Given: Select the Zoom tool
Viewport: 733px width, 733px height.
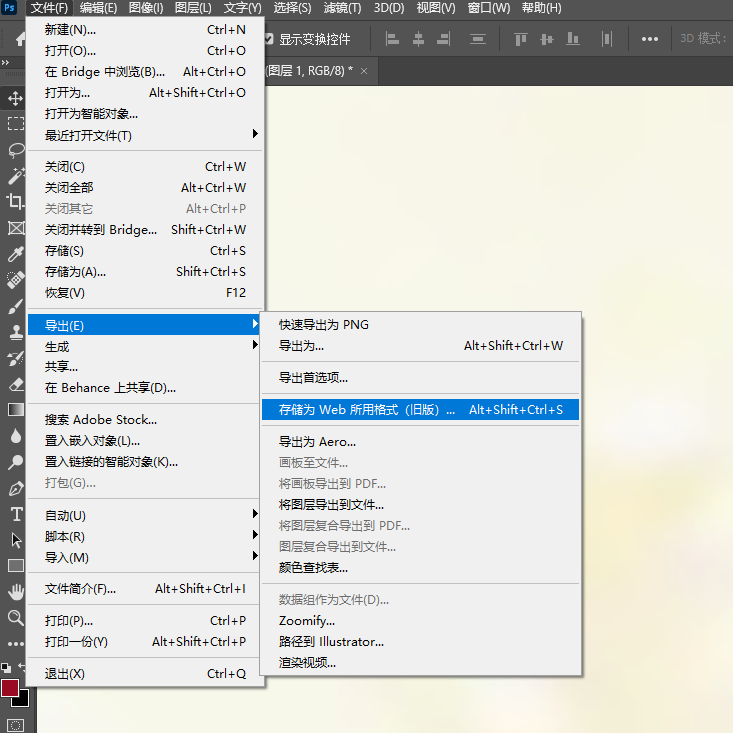Looking at the screenshot, I should pyautogui.click(x=15, y=618).
